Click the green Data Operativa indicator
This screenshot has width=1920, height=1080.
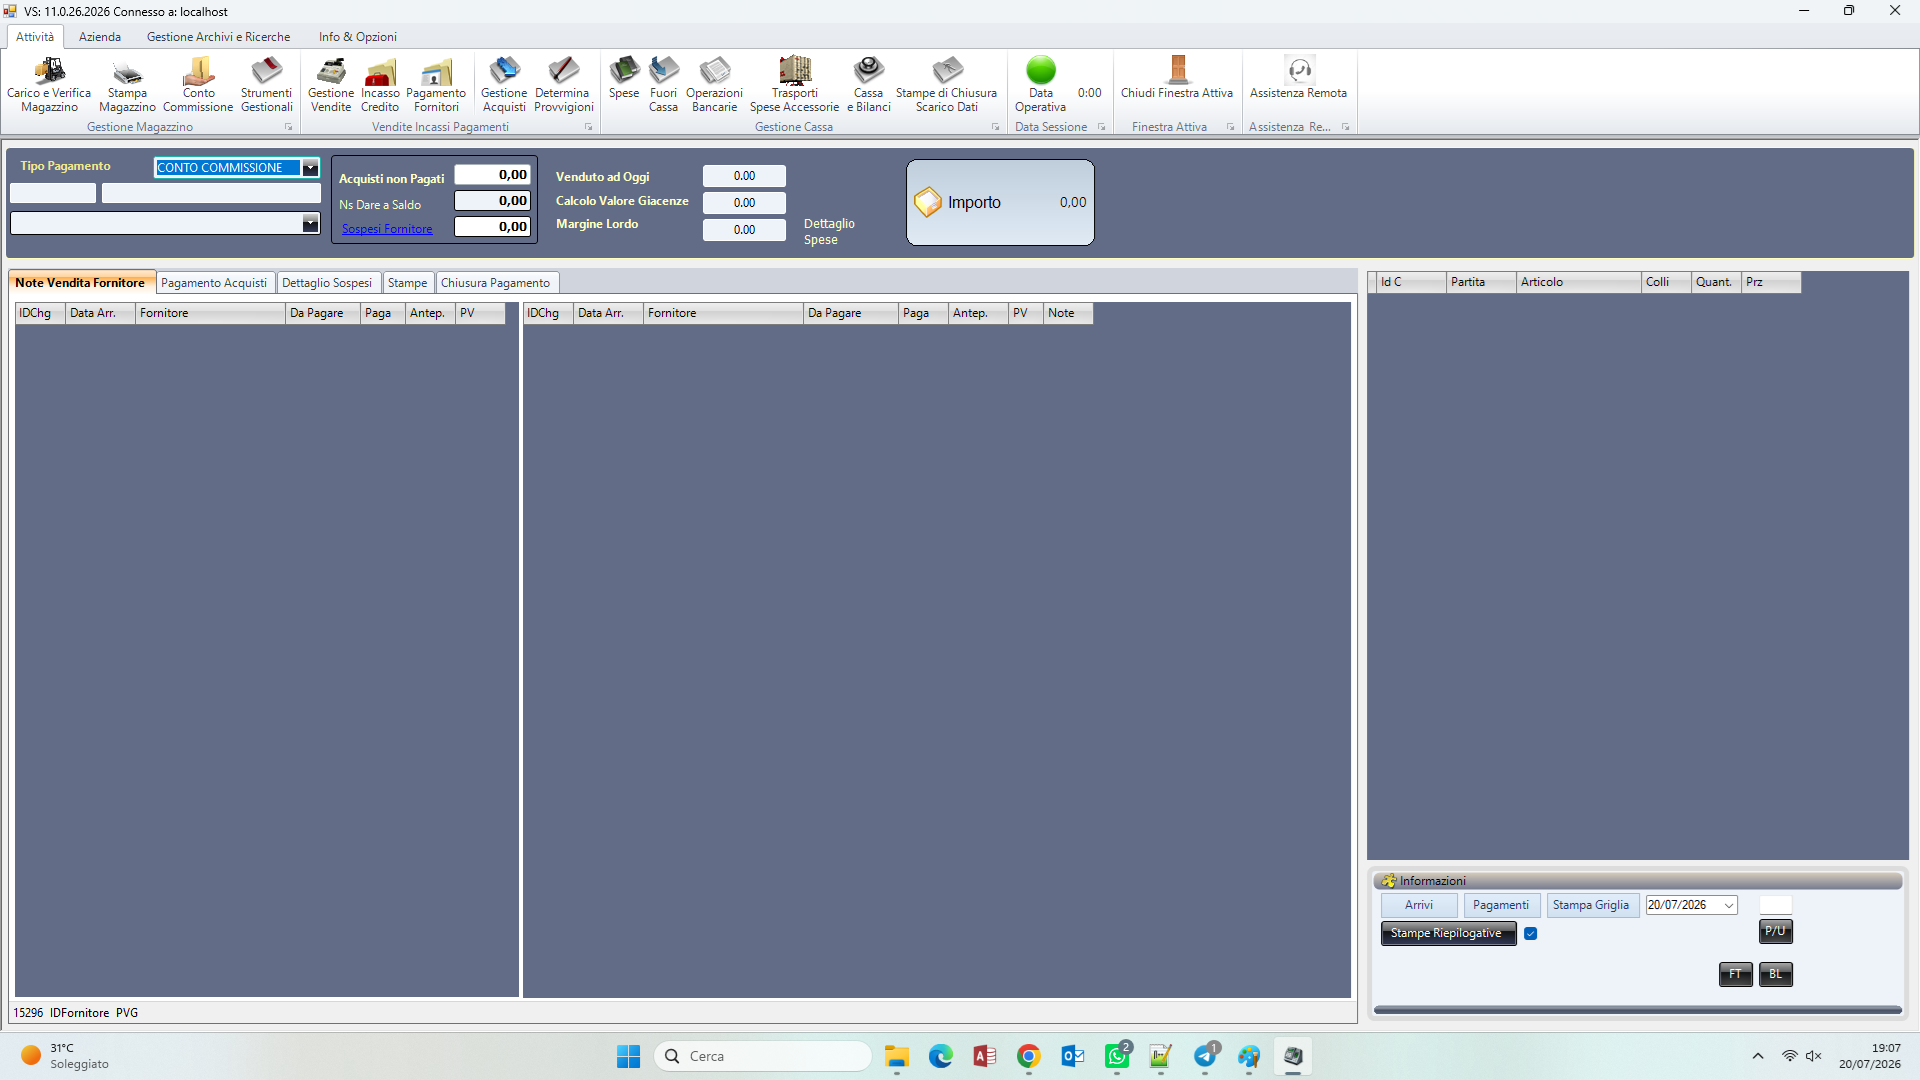point(1041,70)
